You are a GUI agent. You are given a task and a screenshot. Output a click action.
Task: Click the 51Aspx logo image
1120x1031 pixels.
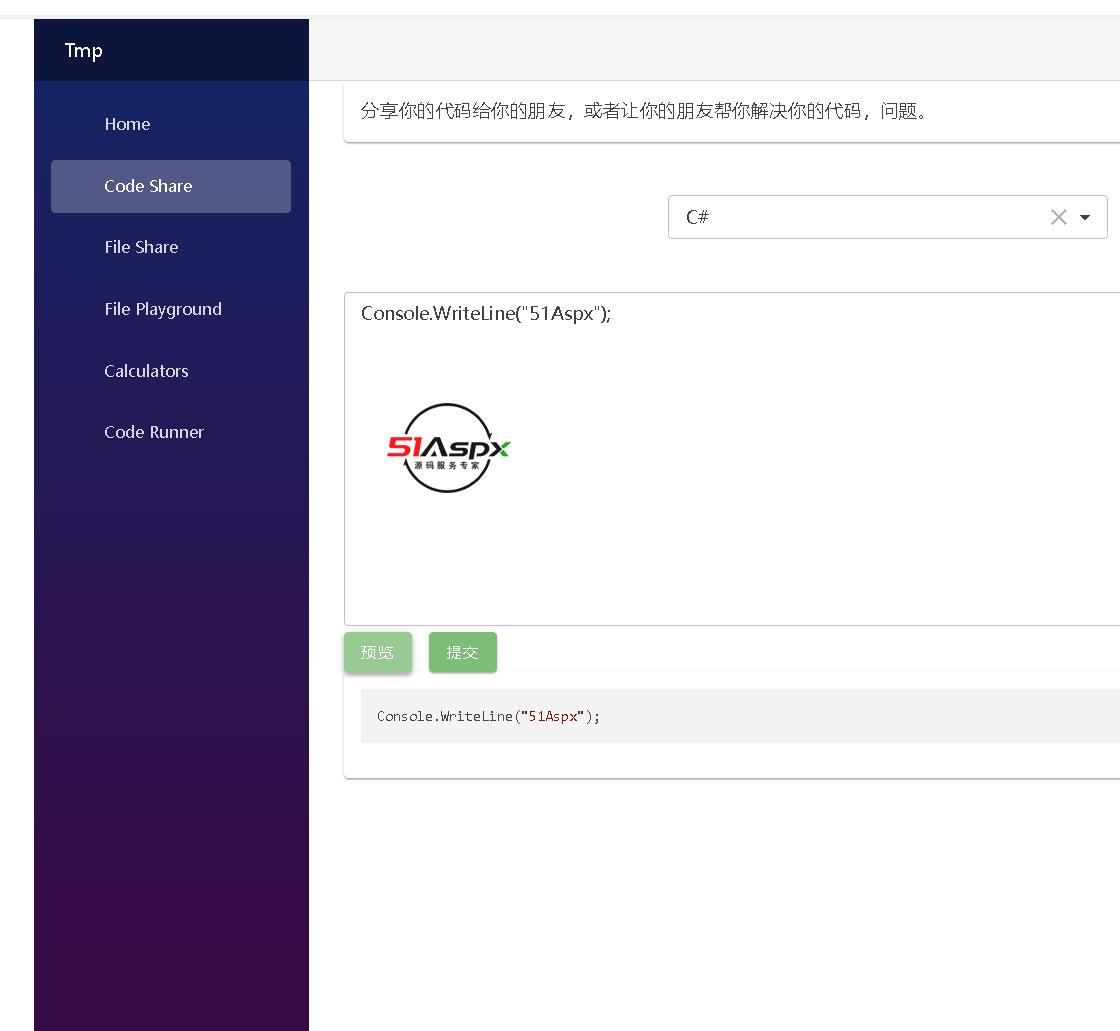point(448,448)
